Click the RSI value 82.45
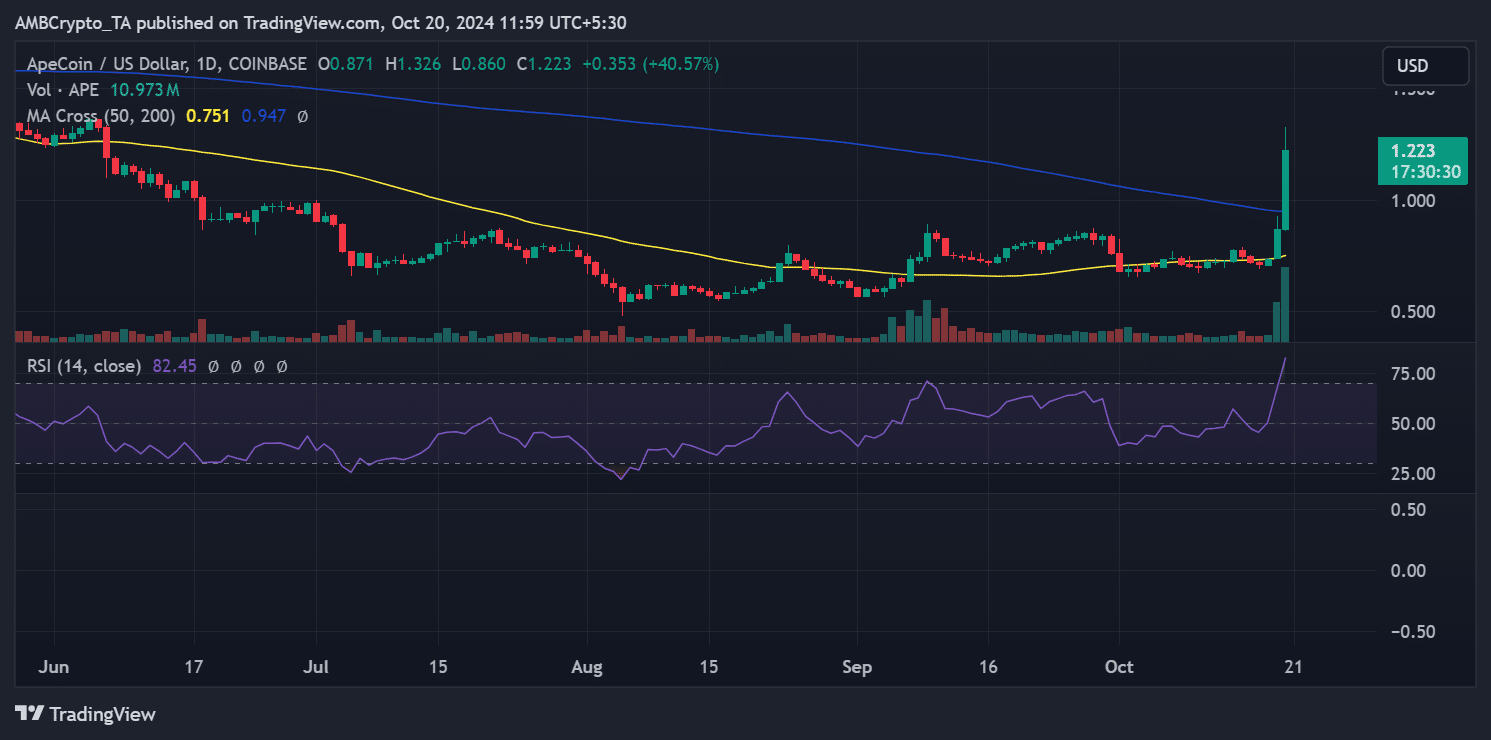Image resolution: width=1491 pixels, height=740 pixels. (174, 367)
